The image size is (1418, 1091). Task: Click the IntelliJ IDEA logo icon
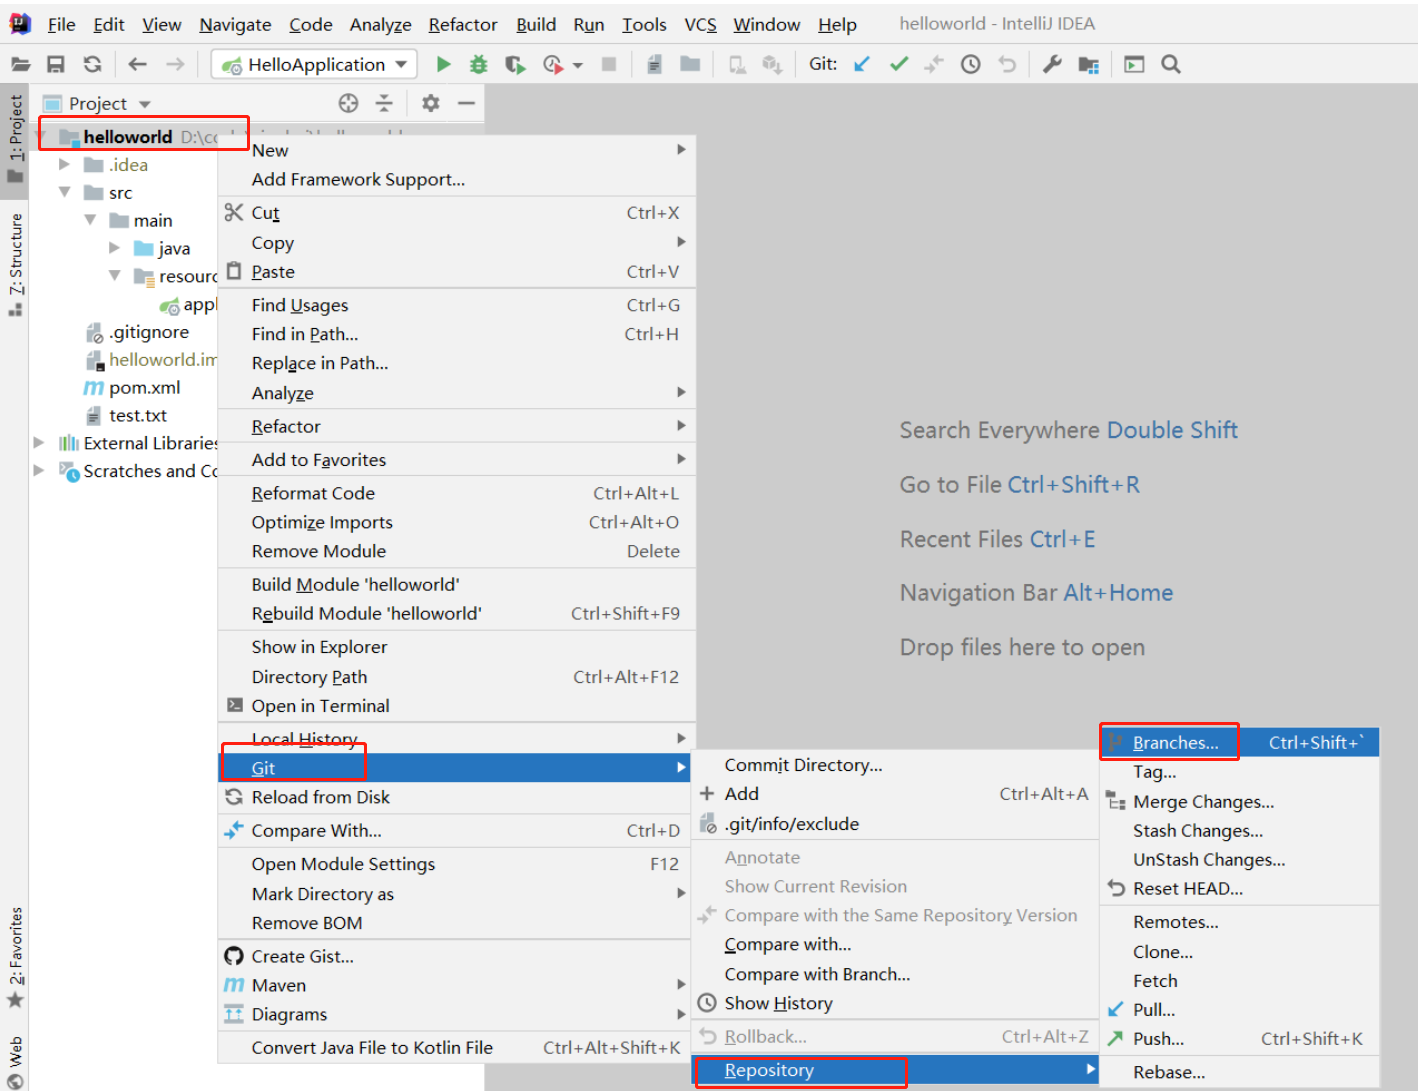20,24
